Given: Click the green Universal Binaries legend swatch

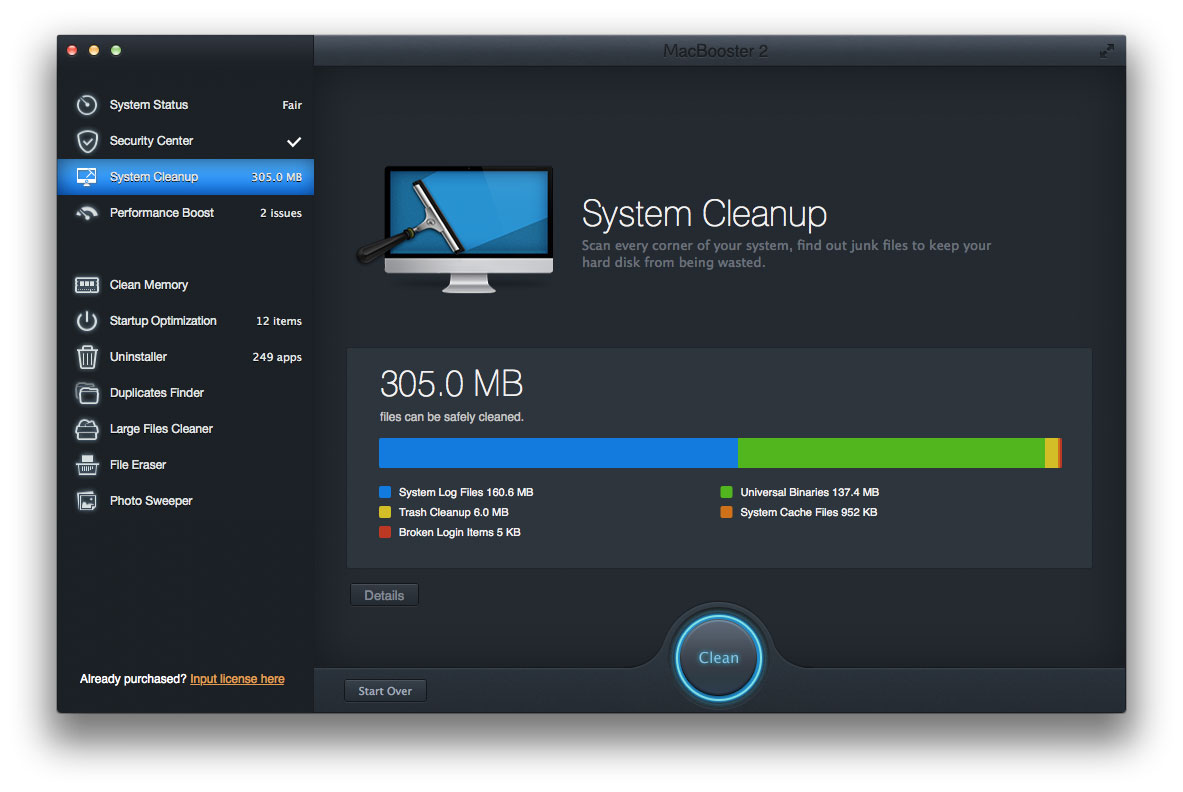Looking at the screenshot, I should [727, 493].
